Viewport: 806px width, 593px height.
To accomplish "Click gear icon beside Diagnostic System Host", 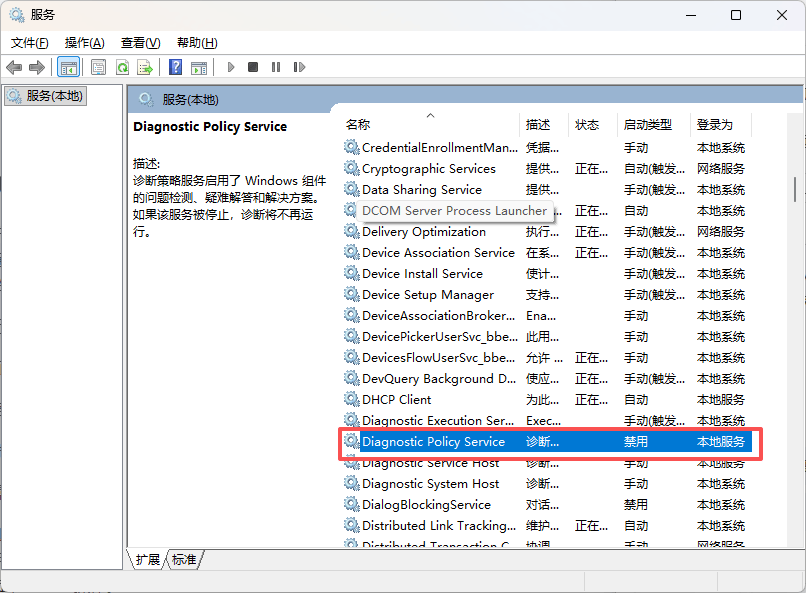I will pos(352,484).
